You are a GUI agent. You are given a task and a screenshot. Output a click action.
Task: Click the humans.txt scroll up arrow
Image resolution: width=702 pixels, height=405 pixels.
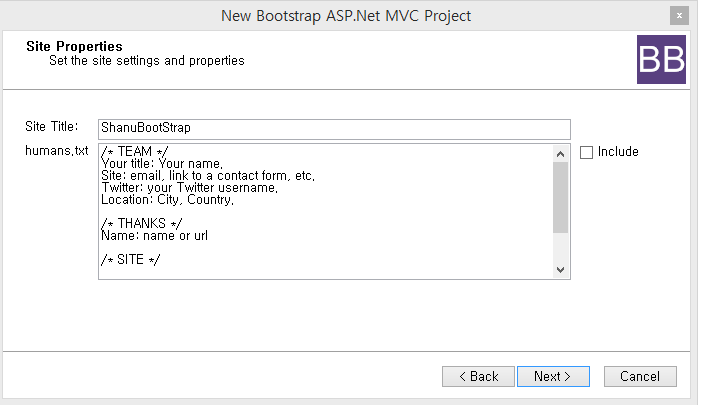[x=560, y=153]
